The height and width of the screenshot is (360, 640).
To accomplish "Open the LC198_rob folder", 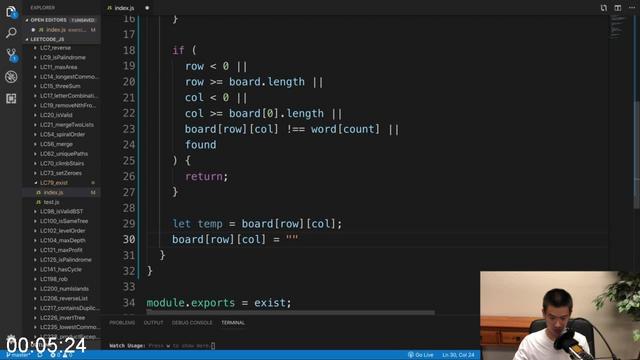I will (x=53, y=279).
